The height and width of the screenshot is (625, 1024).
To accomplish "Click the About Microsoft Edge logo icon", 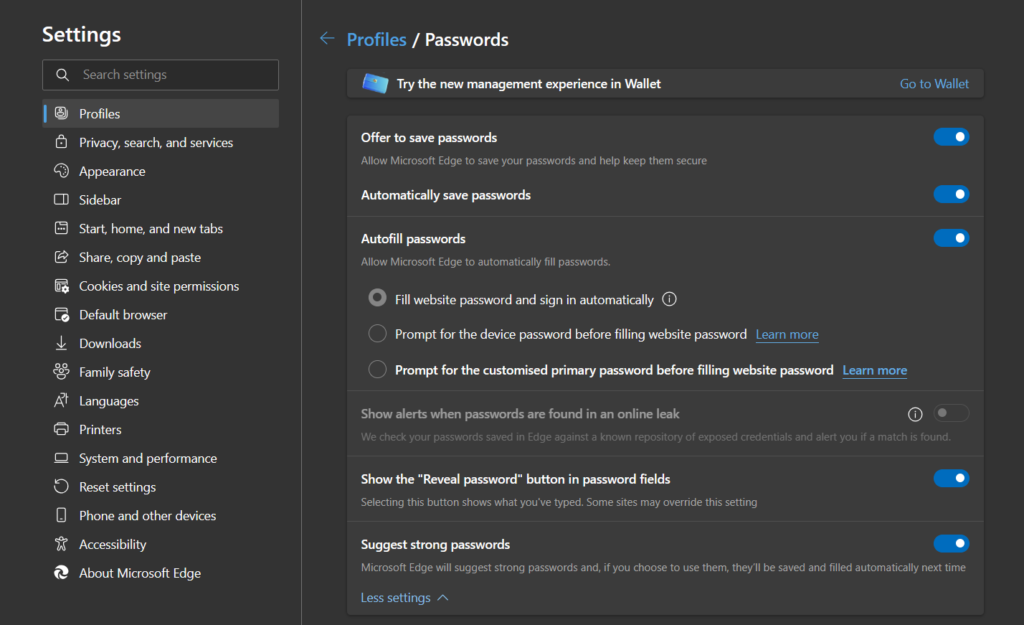I will click(61, 573).
